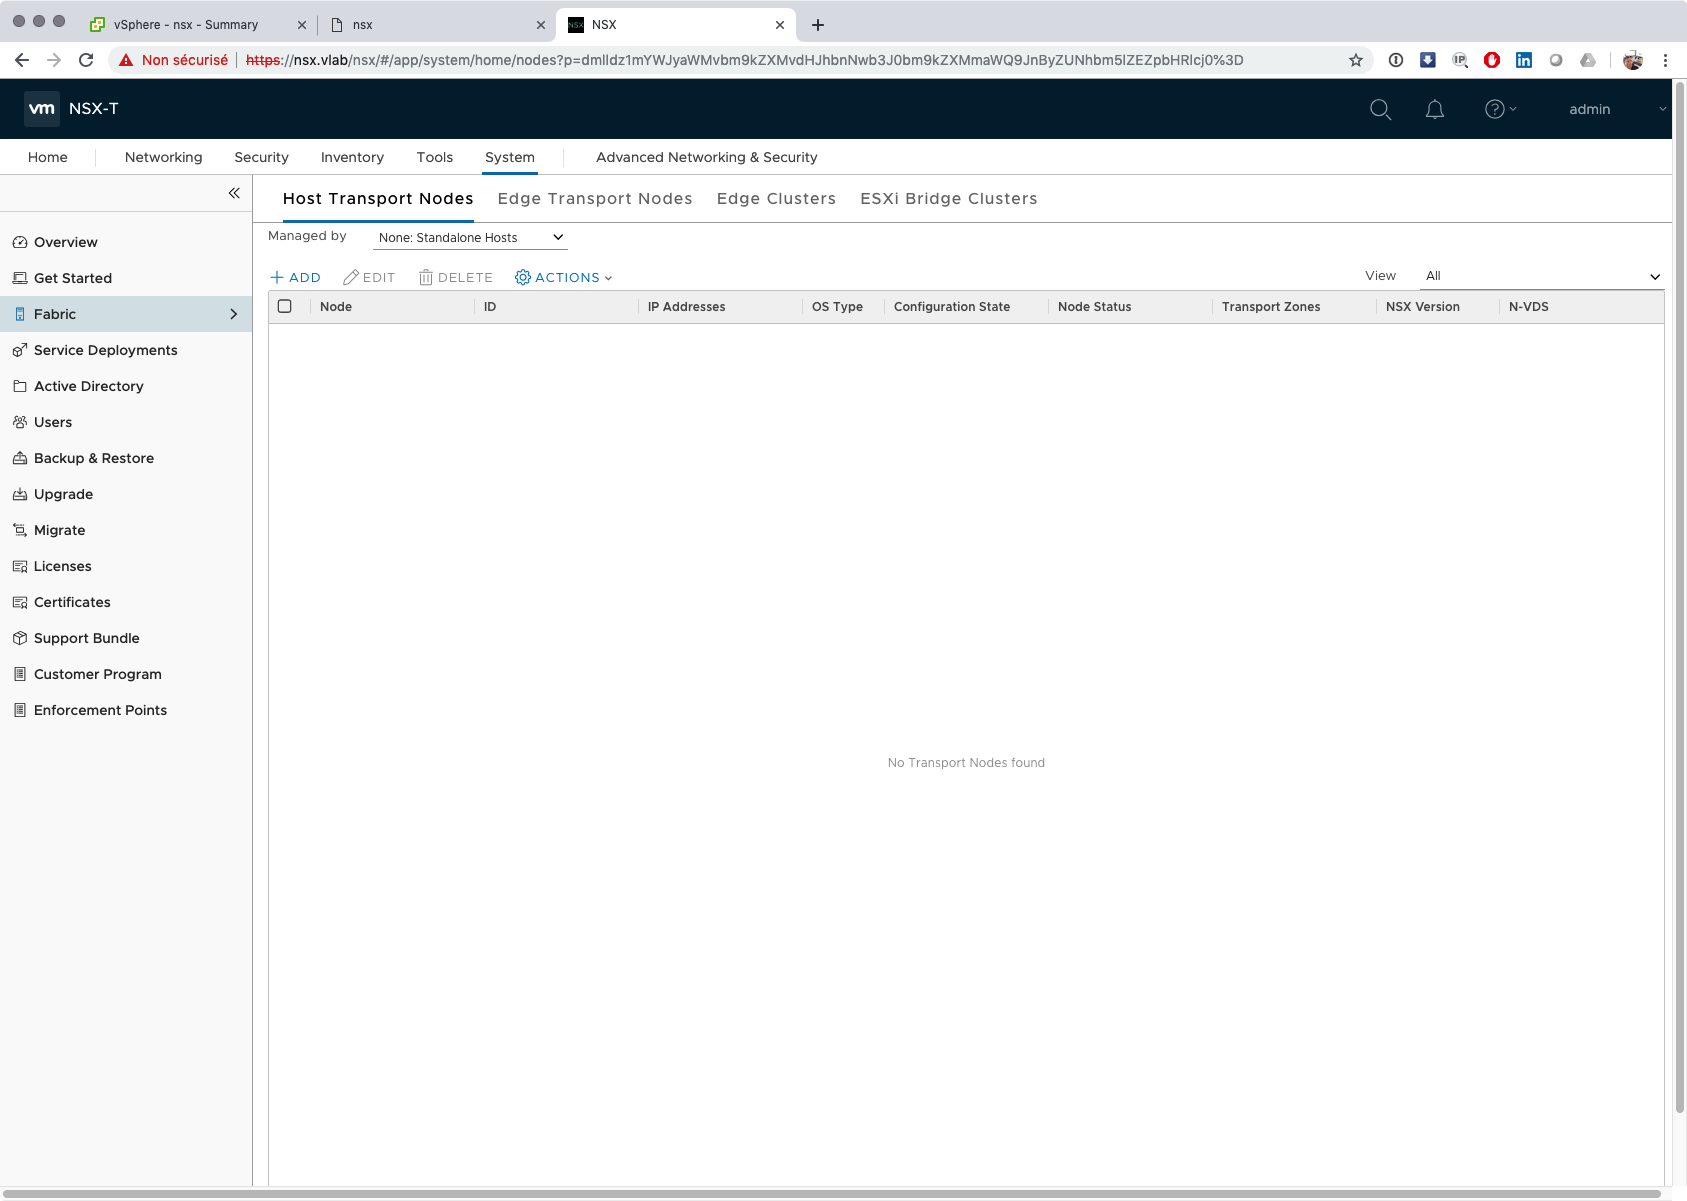Open the Networking menu tab
Screen dimensions: 1687x1201
click(163, 157)
